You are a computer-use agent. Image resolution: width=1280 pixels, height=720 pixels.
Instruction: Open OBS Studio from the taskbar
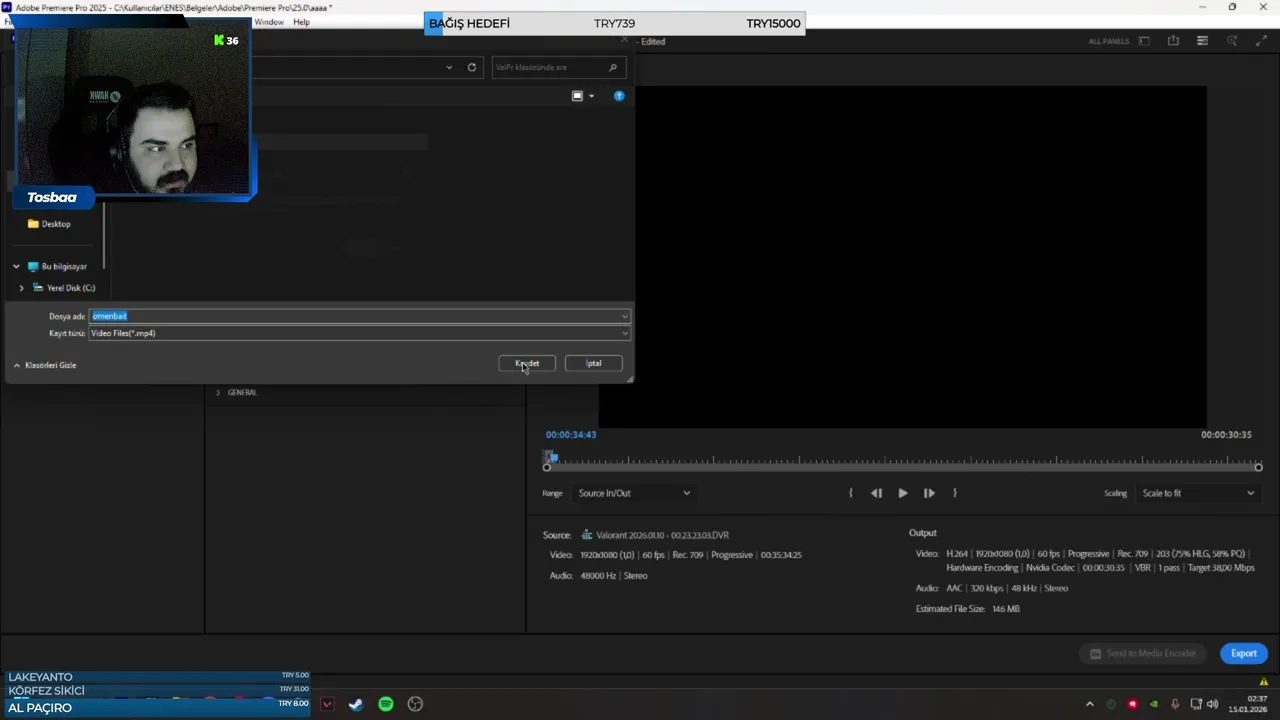(x=416, y=704)
